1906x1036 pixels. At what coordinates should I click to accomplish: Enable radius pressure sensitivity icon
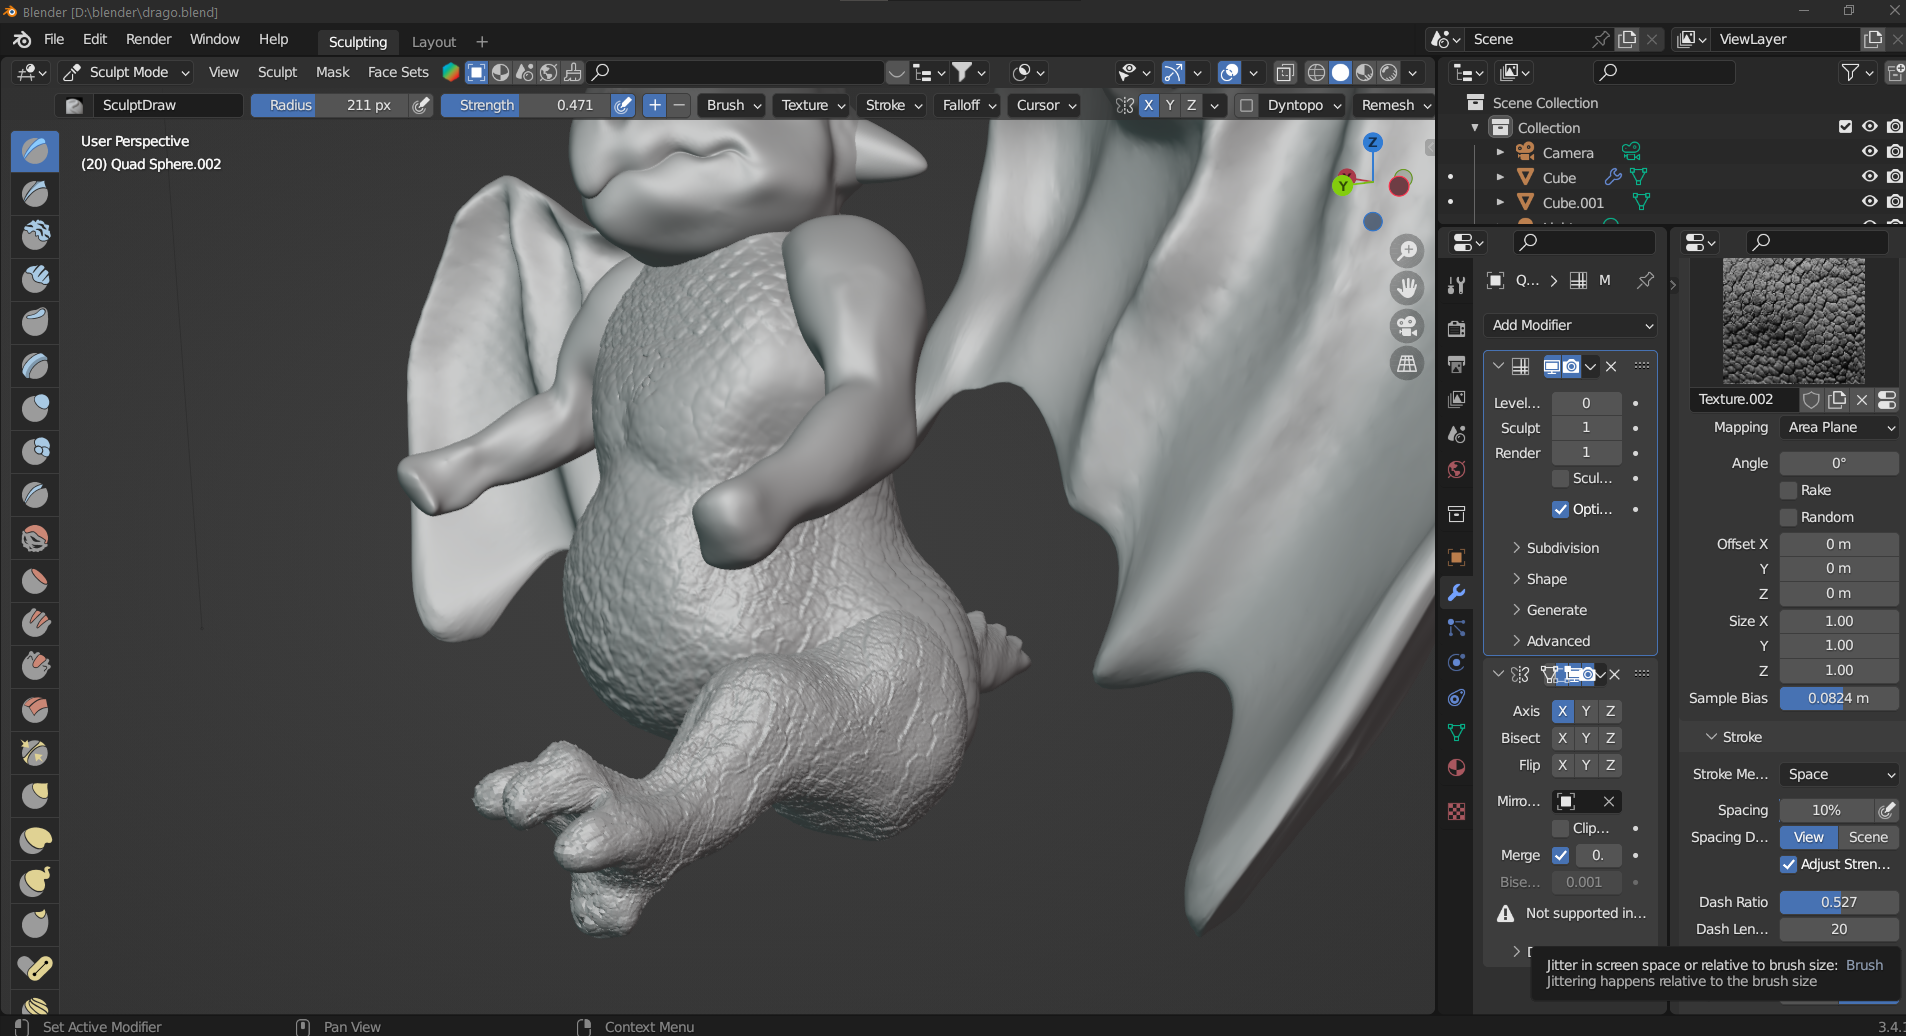click(x=422, y=105)
